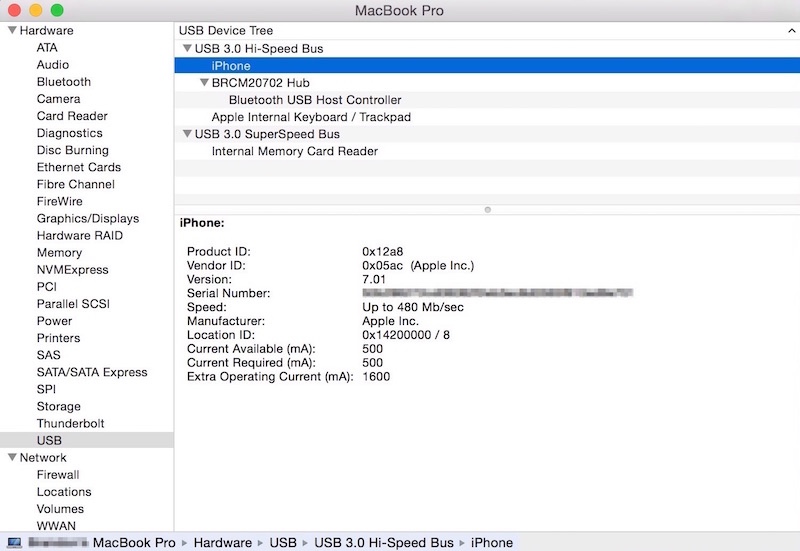Image resolution: width=800 pixels, height=551 pixels.
Task: Click Extra Operating Current value 1600
Action: click(x=376, y=377)
